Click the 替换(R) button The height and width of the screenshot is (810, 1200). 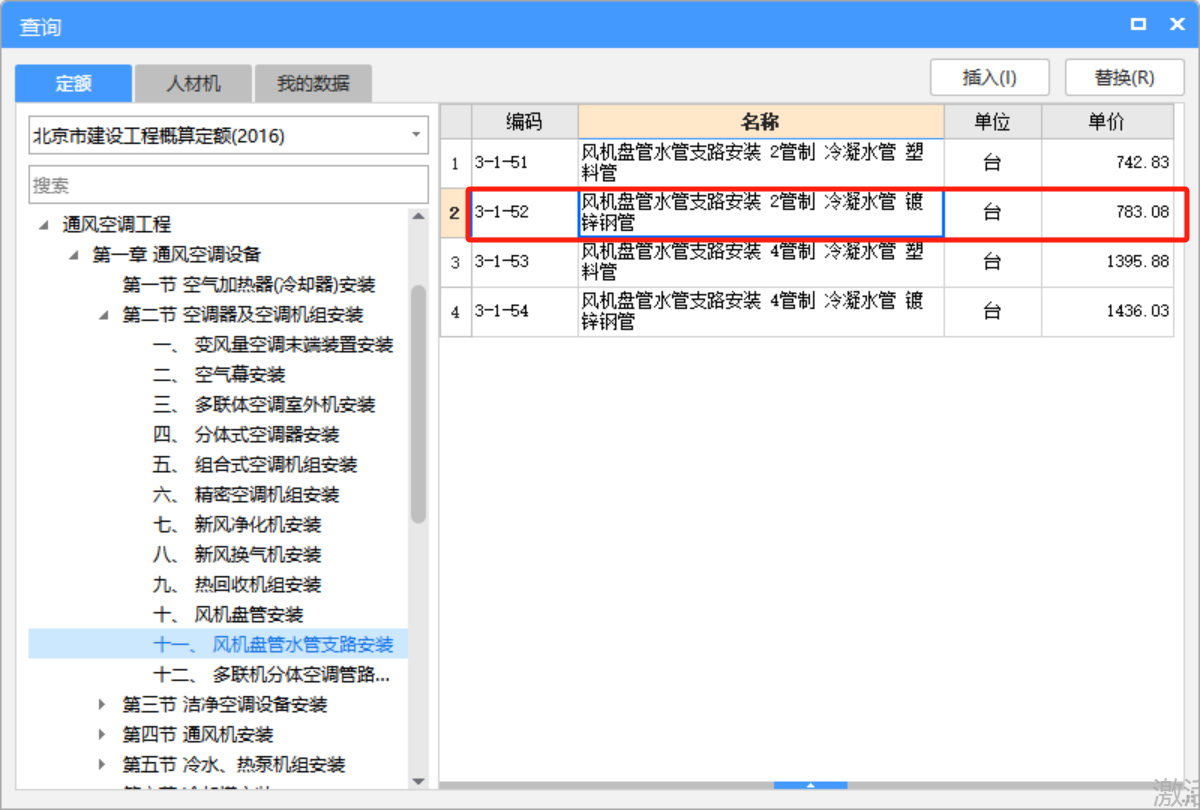coord(1124,78)
